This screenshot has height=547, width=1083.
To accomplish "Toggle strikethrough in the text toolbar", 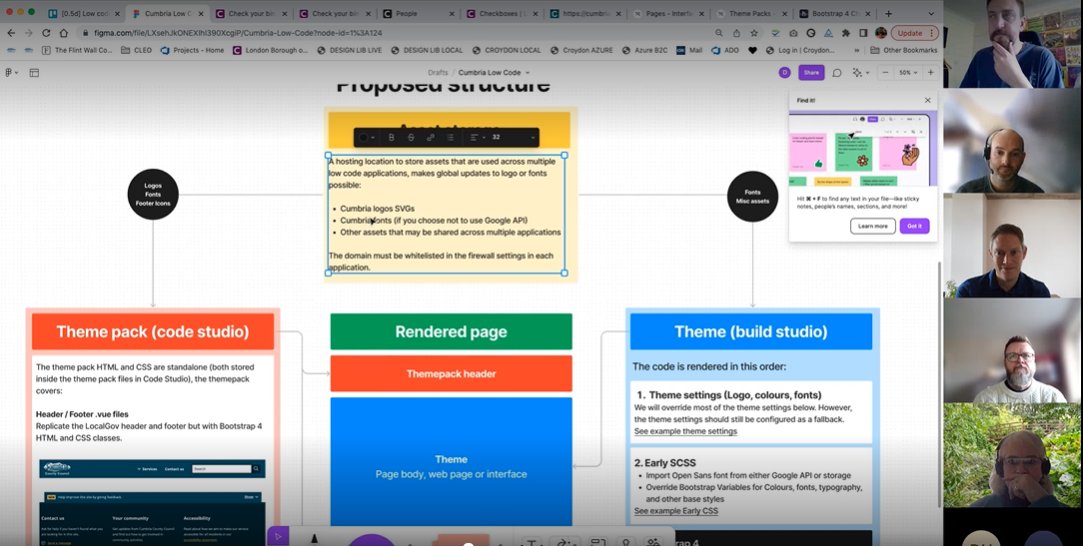I will point(411,137).
